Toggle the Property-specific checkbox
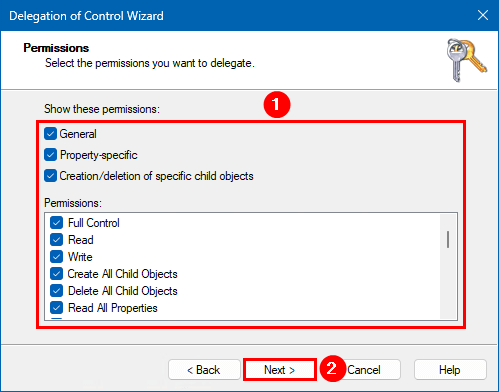Screen dimensions: 499x392 point(50,155)
